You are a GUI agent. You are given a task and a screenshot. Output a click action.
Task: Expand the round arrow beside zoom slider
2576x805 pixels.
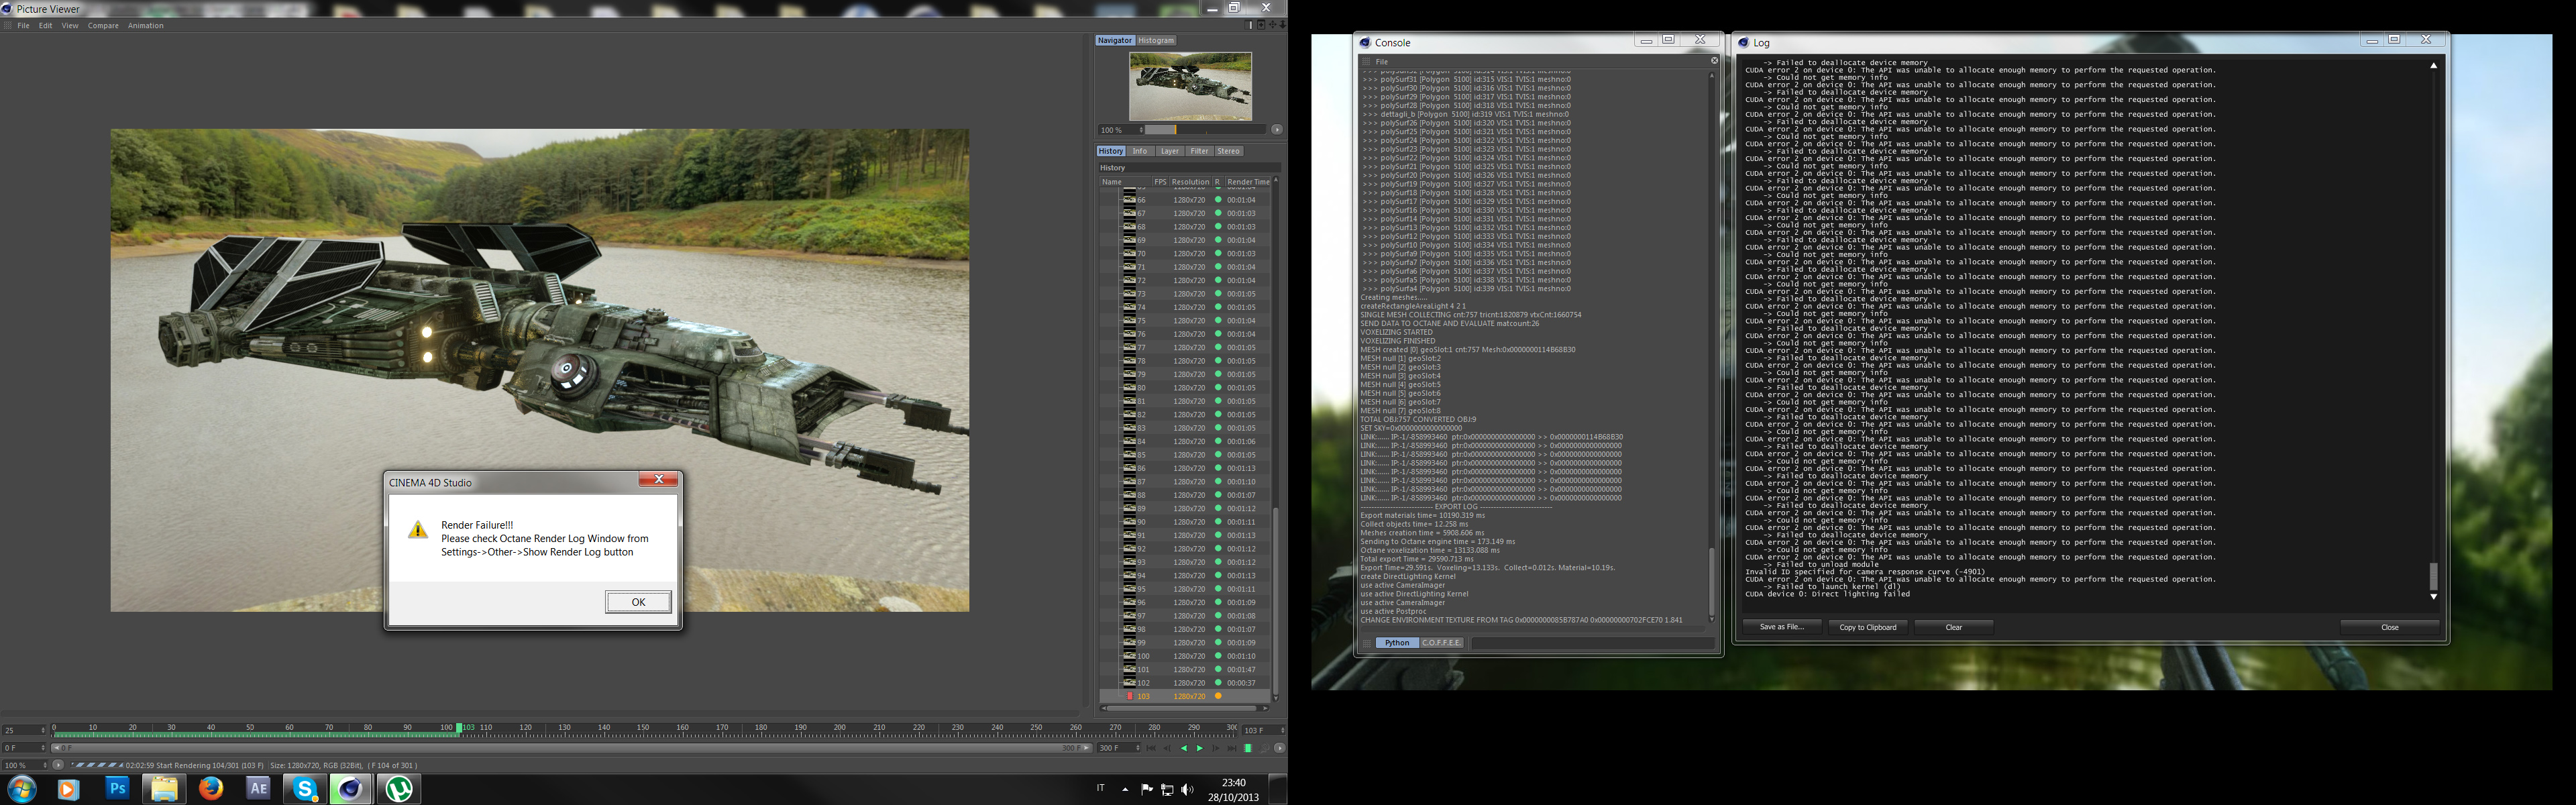[1276, 130]
